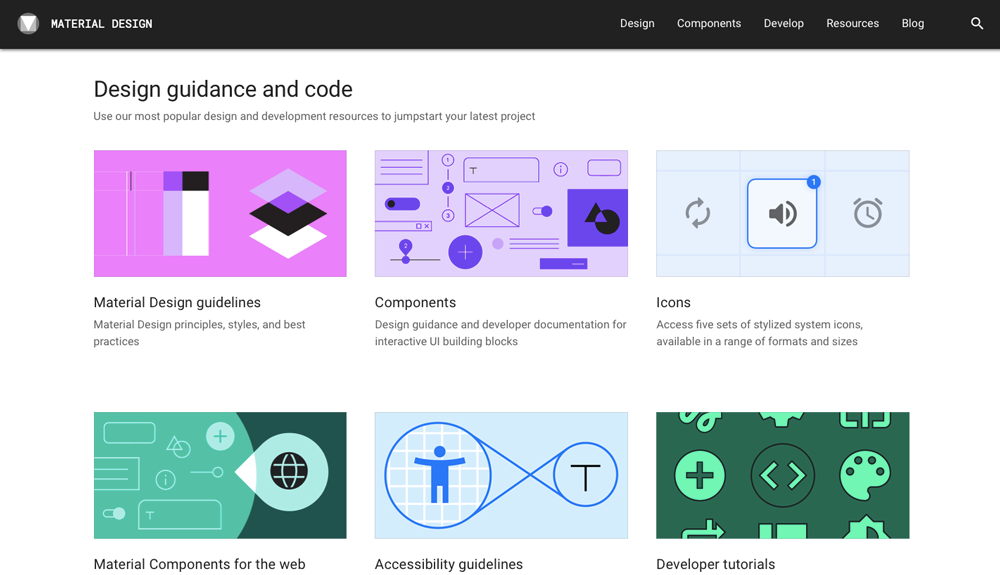
Task: Click the palette icon in tutorials card
Action: [865, 476]
